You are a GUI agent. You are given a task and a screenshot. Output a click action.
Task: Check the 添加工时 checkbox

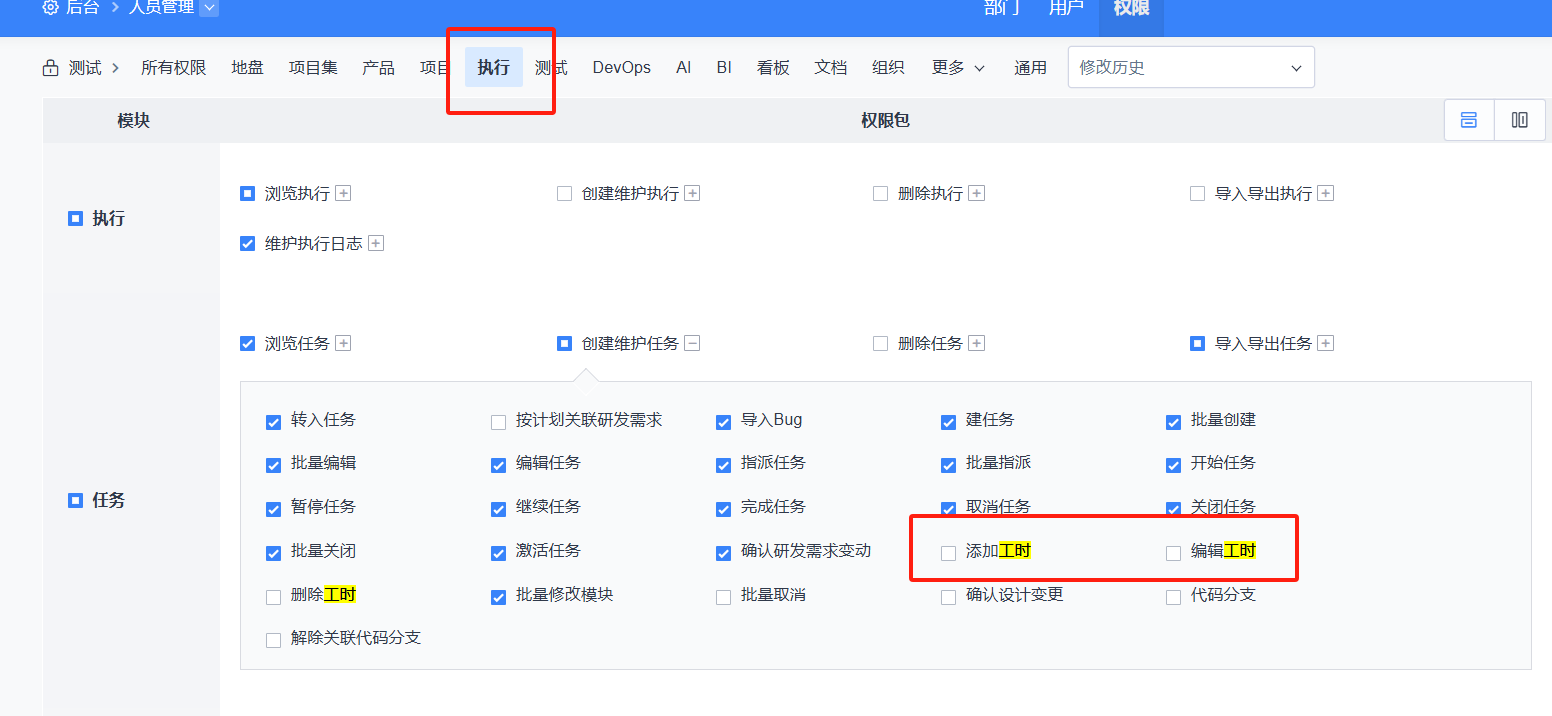click(948, 553)
